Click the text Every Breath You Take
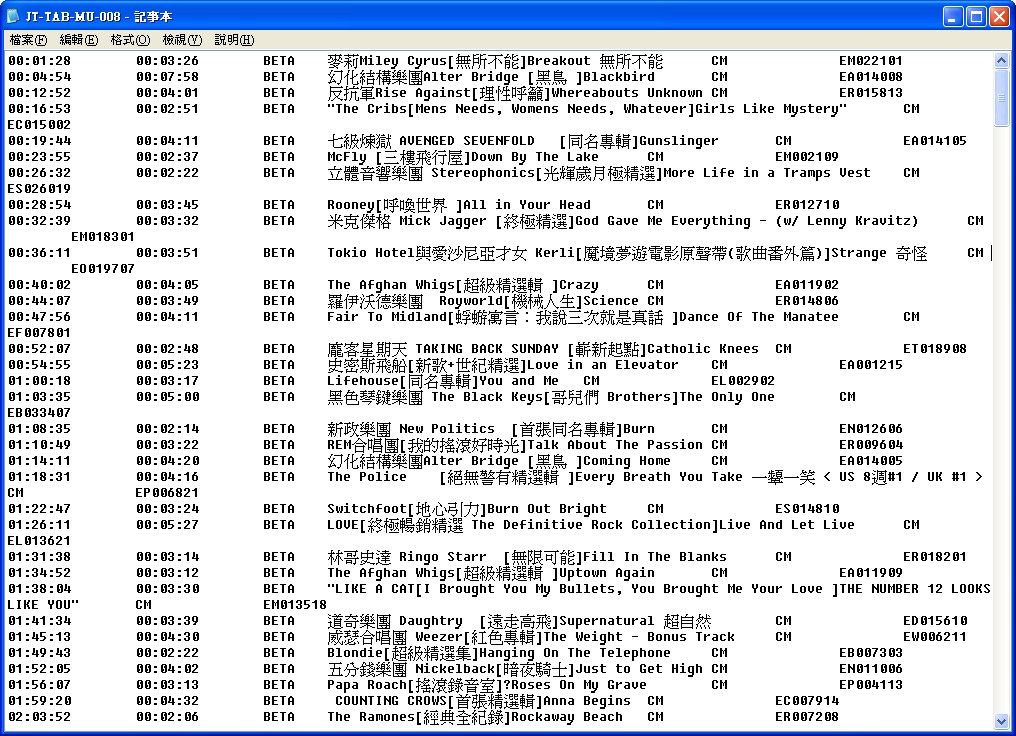This screenshot has height=736, width=1016. click(x=659, y=477)
